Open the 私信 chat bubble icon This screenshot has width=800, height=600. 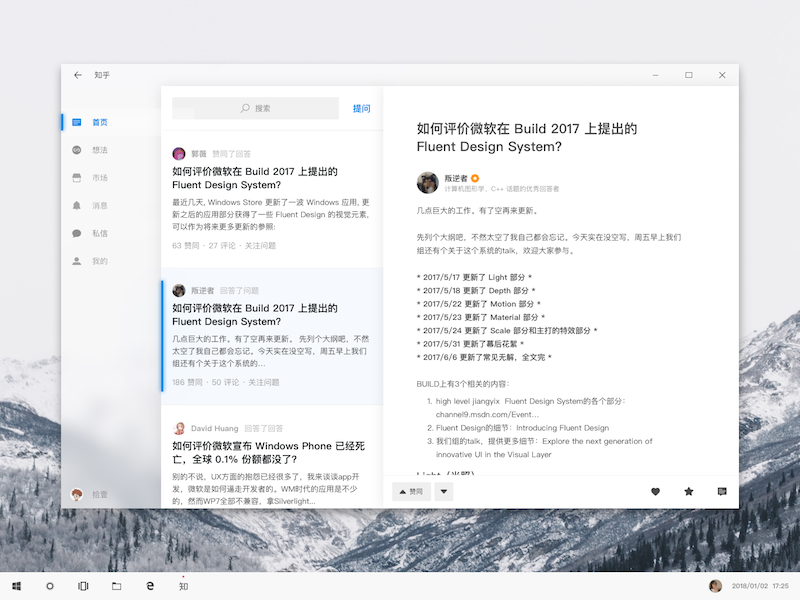coord(77,233)
